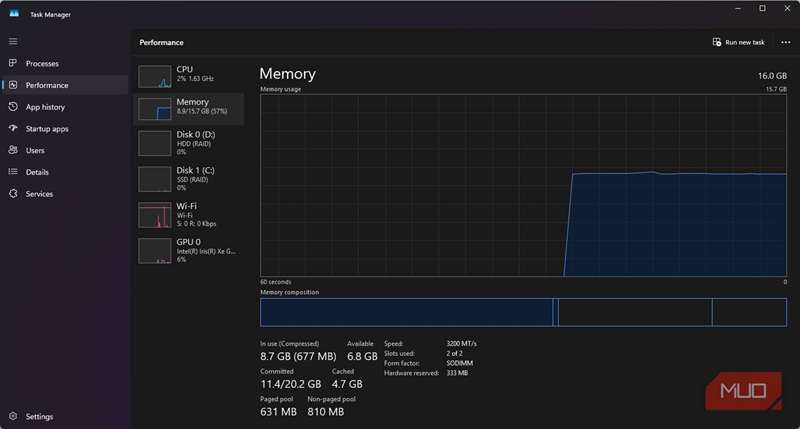Select the Memory performance item
The image size is (800, 429).
[188, 107]
